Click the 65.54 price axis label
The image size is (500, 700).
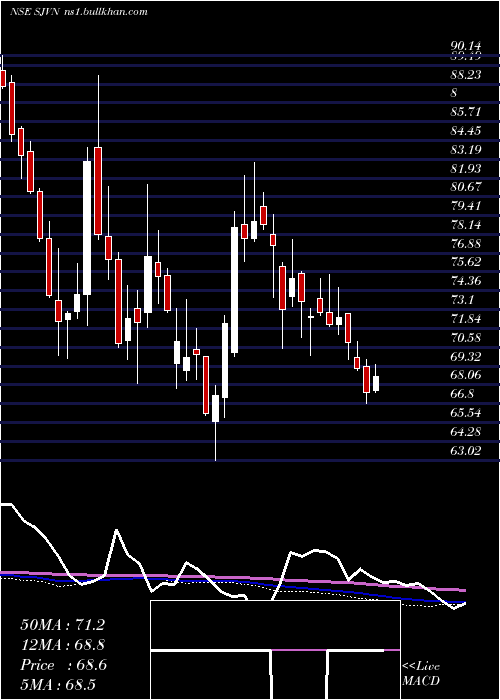point(465,412)
